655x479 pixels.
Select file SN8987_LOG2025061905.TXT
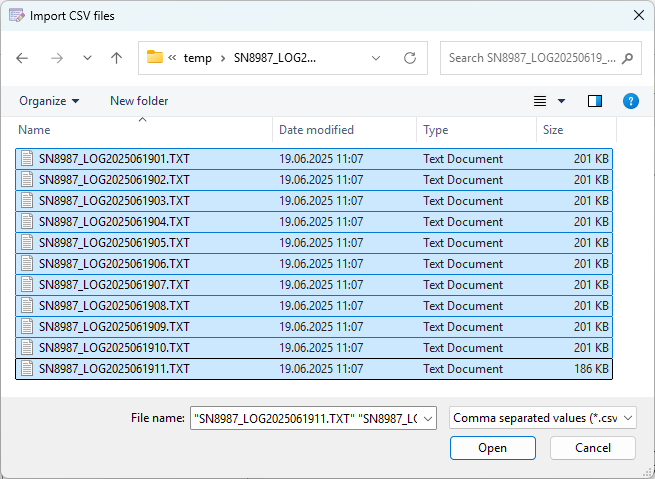(x=314, y=243)
